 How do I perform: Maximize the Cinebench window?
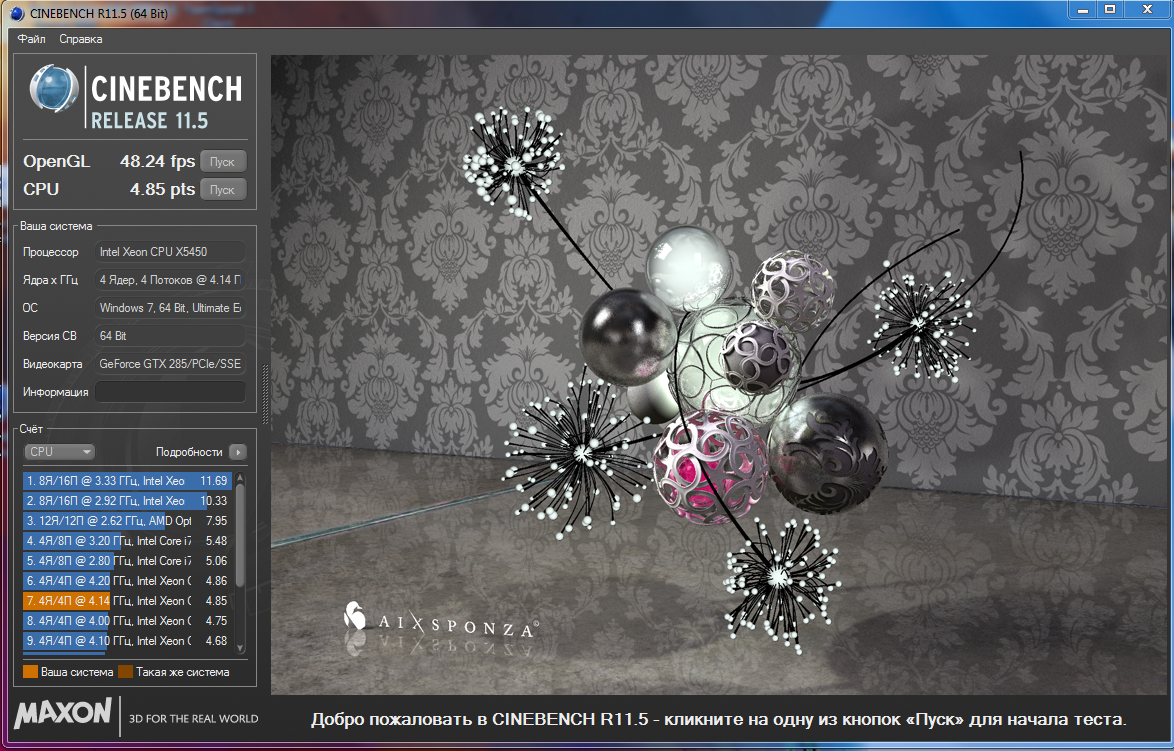(x=1110, y=10)
